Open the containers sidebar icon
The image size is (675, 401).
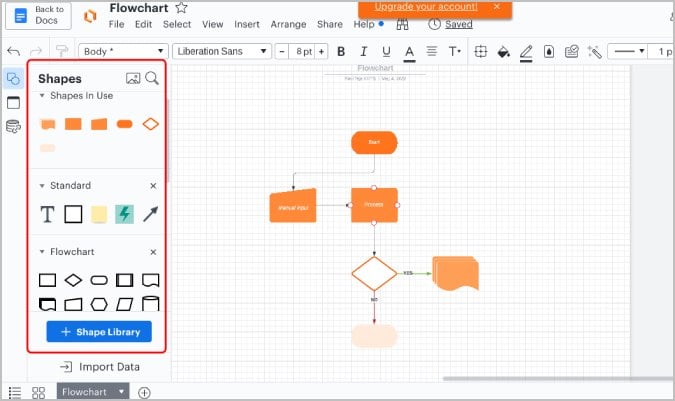coord(13,103)
